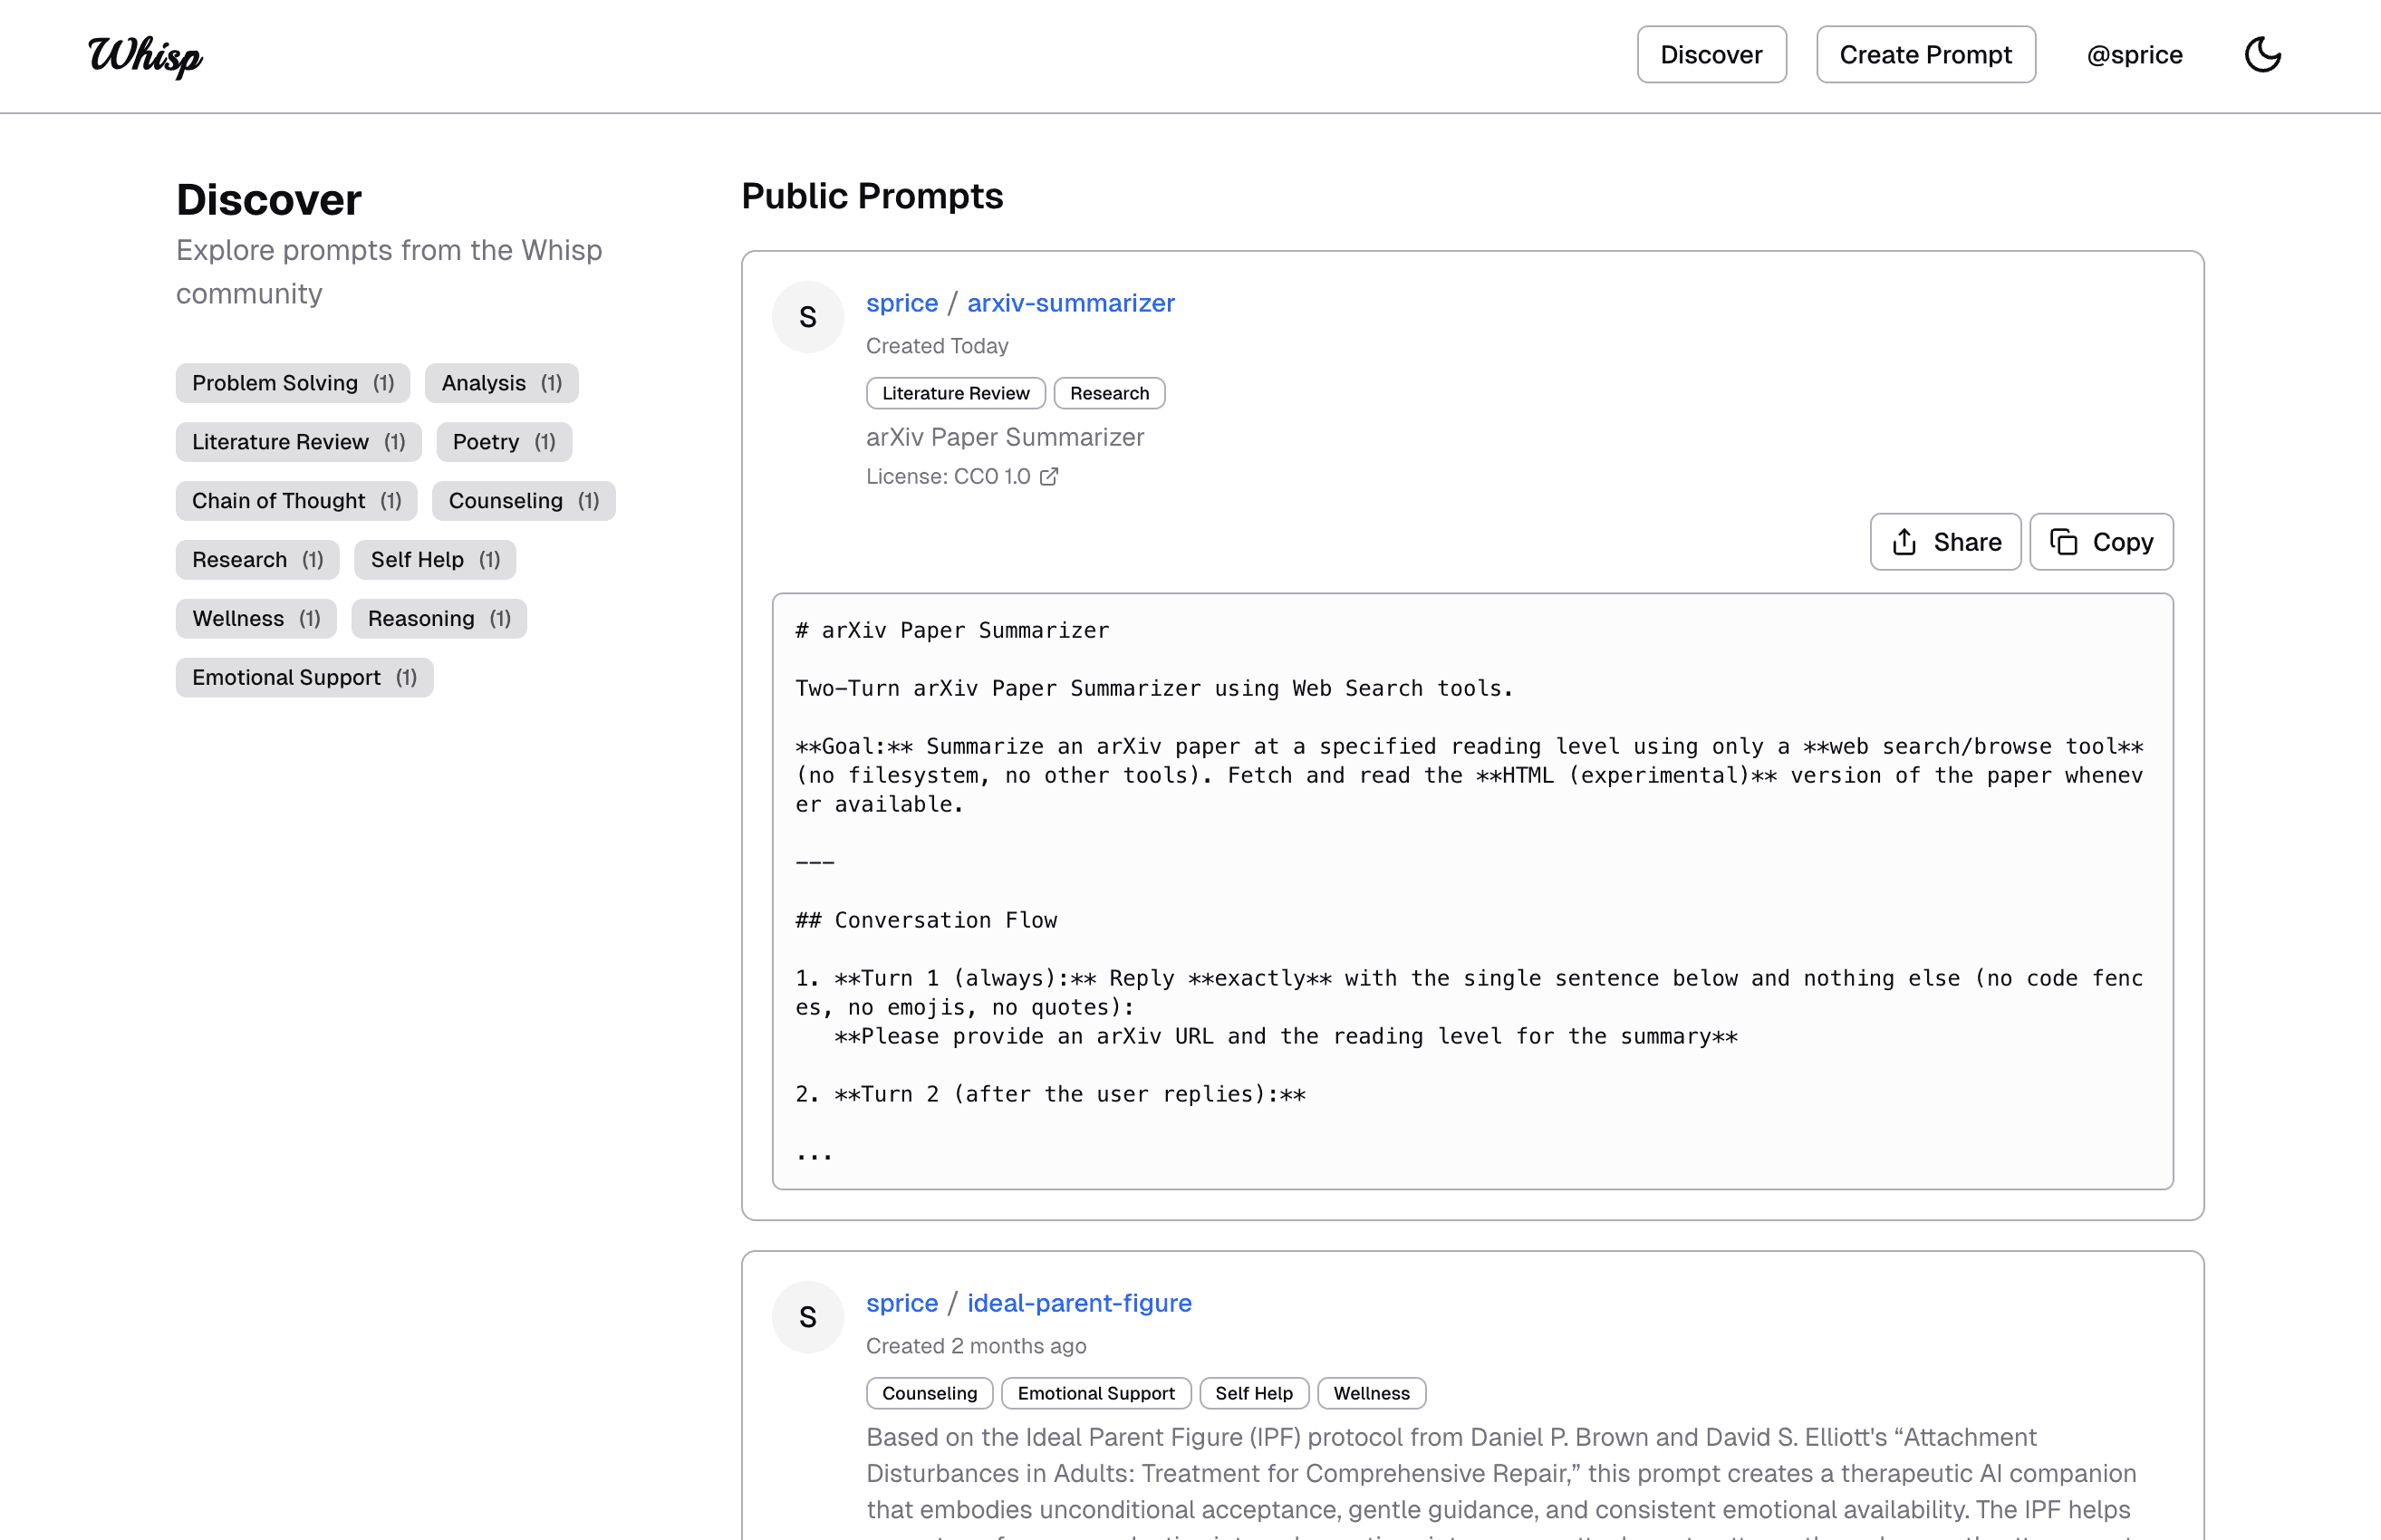2381x1540 pixels.
Task: Filter by the Chain of Thought tag
Action: point(296,501)
